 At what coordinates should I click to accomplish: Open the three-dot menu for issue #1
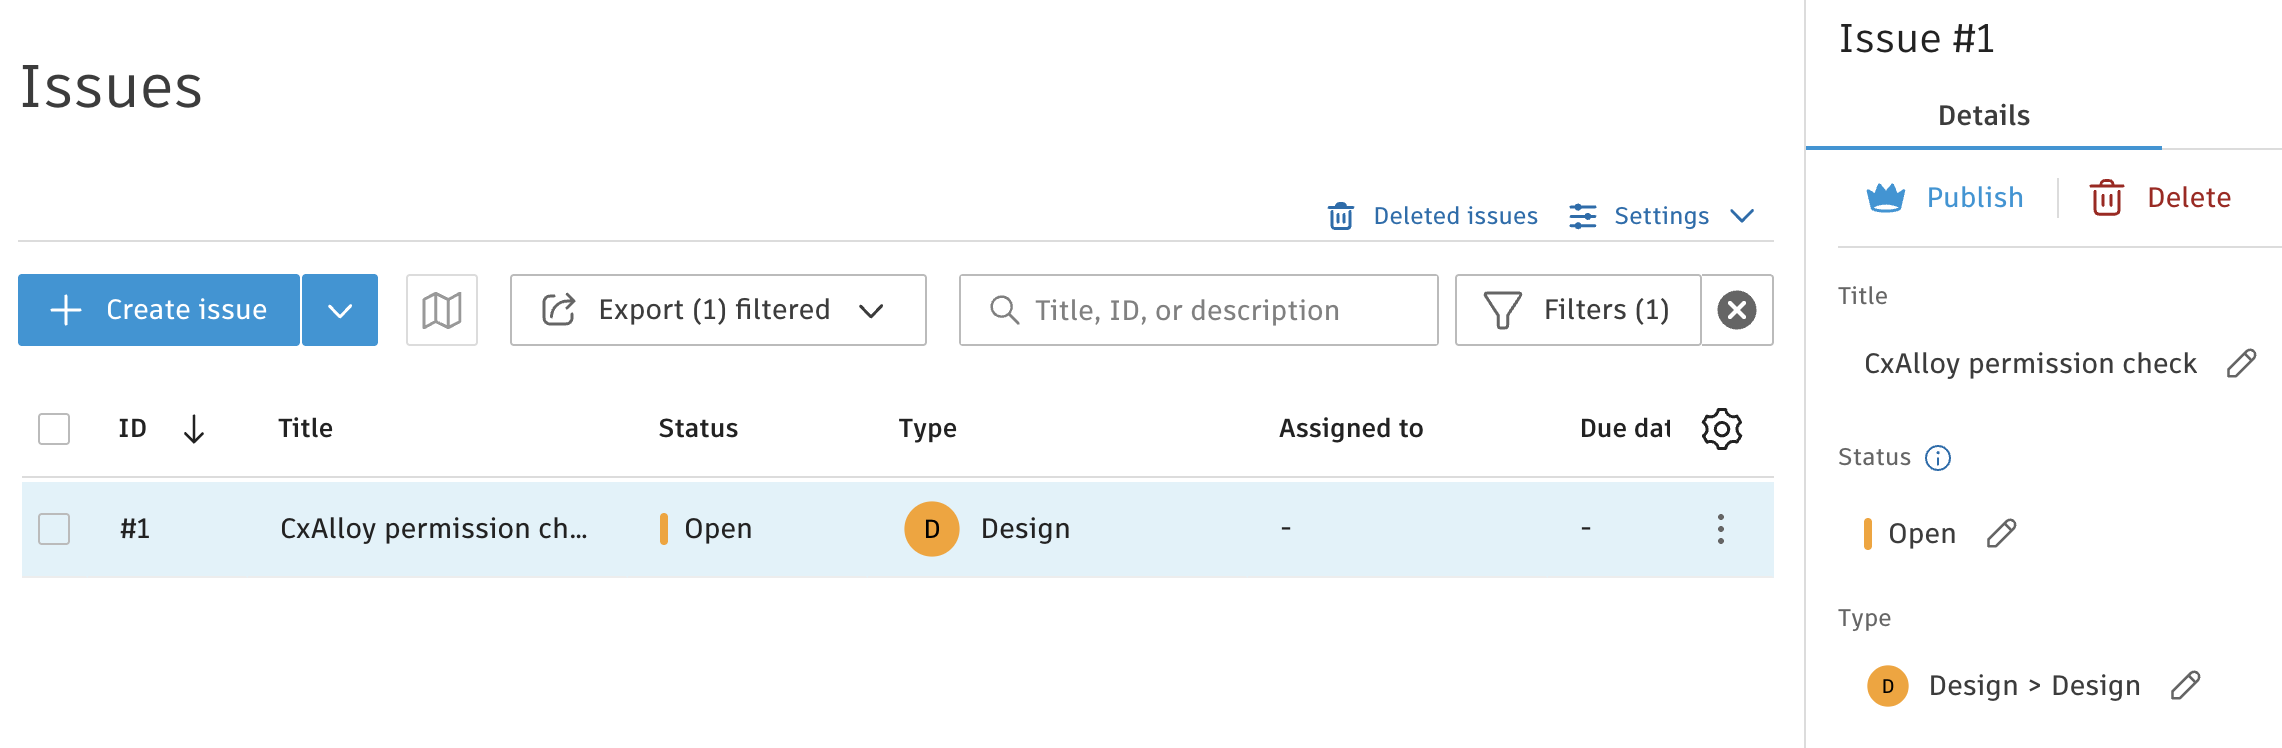[1720, 529]
